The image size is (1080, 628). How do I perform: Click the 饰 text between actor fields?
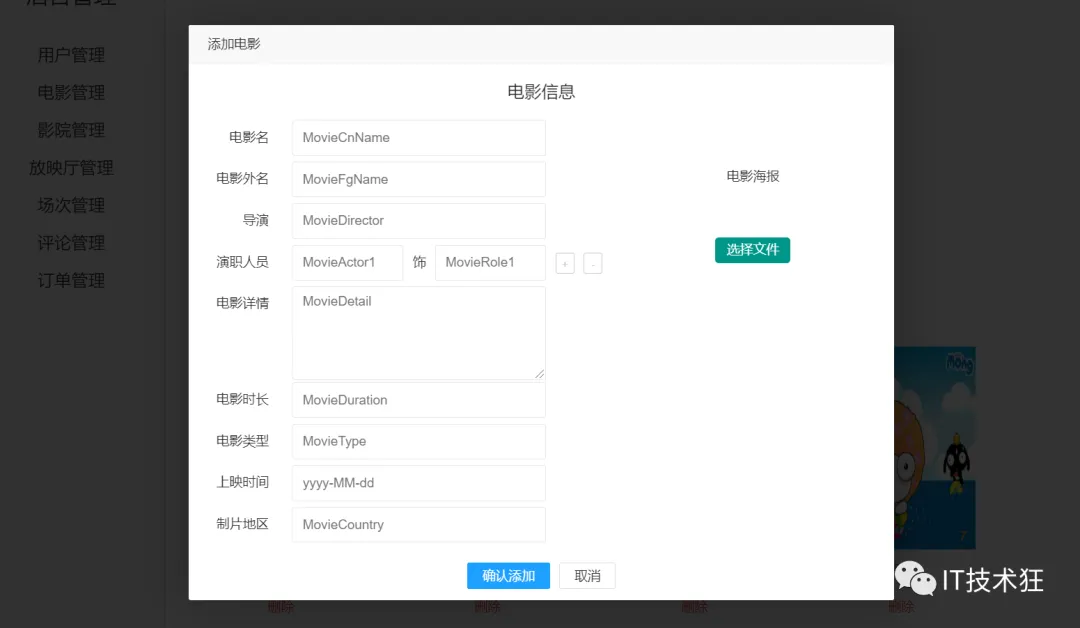419,262
